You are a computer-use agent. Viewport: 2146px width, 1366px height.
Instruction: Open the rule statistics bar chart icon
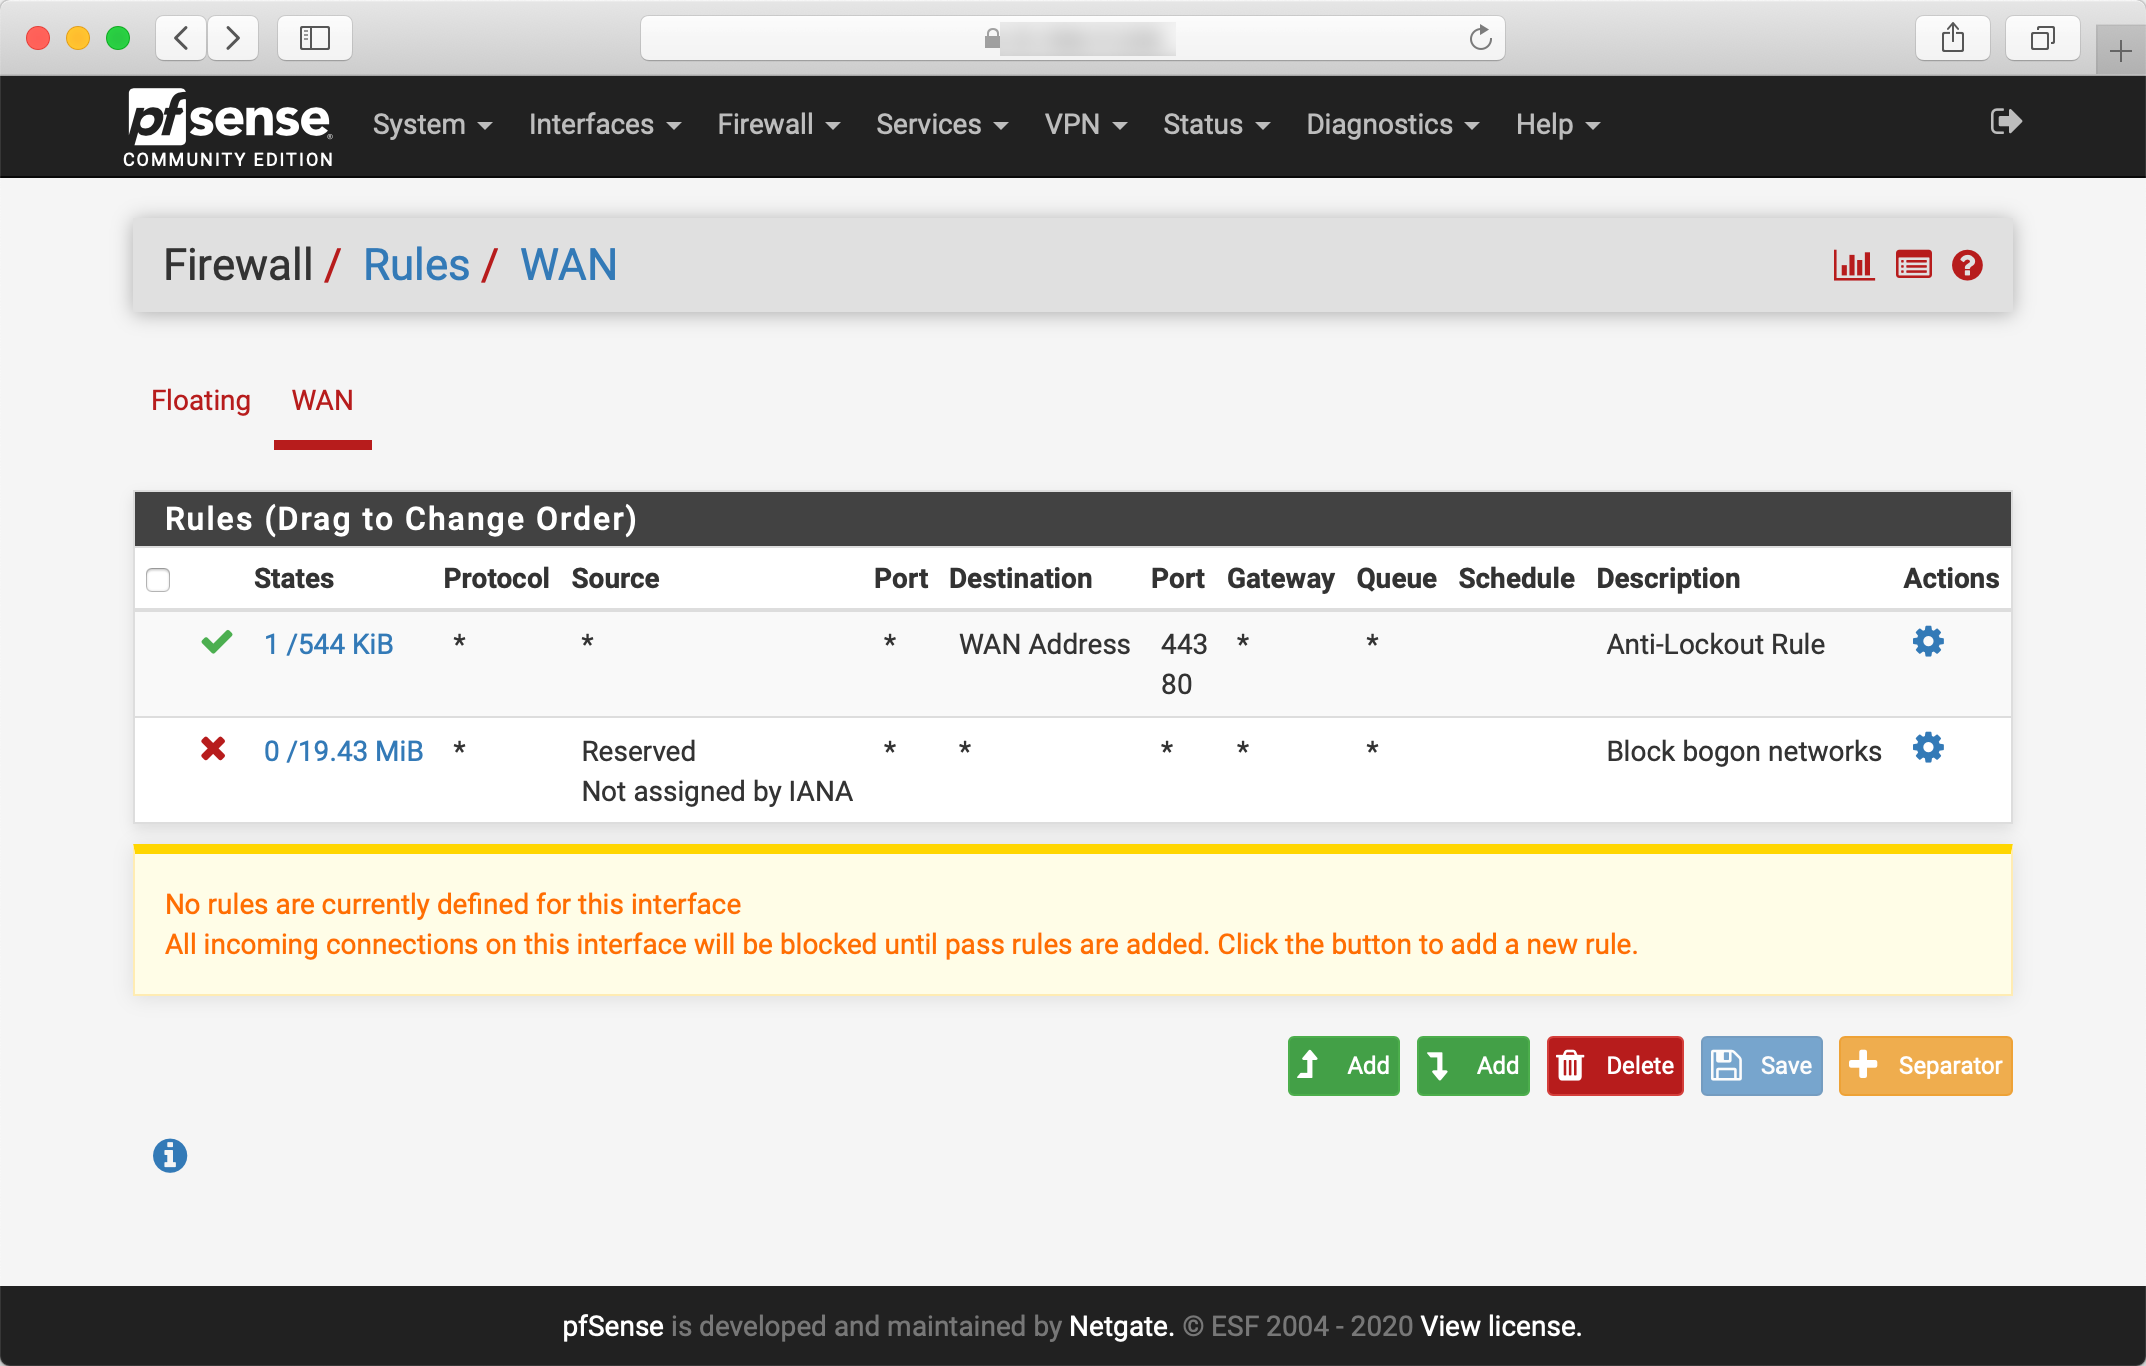tap(1853, 265)
